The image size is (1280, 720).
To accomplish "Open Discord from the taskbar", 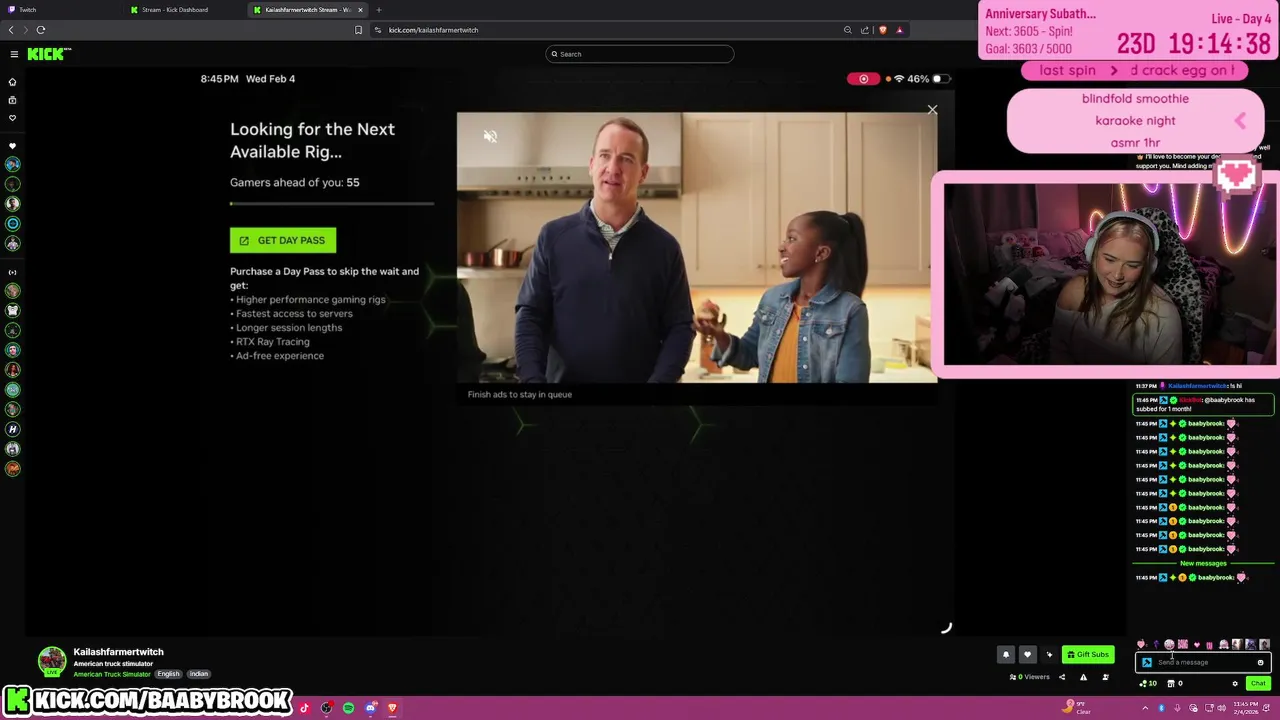I will click(370, 708).
